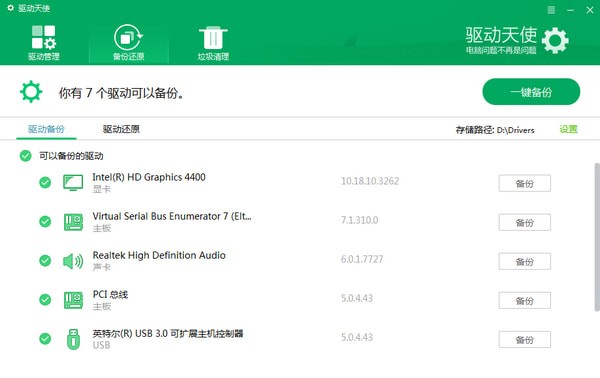Click the 你有 7 个驱动可以备份 message
The width and height of the screenshot is (600, 378).
click(x=121, y=93)
